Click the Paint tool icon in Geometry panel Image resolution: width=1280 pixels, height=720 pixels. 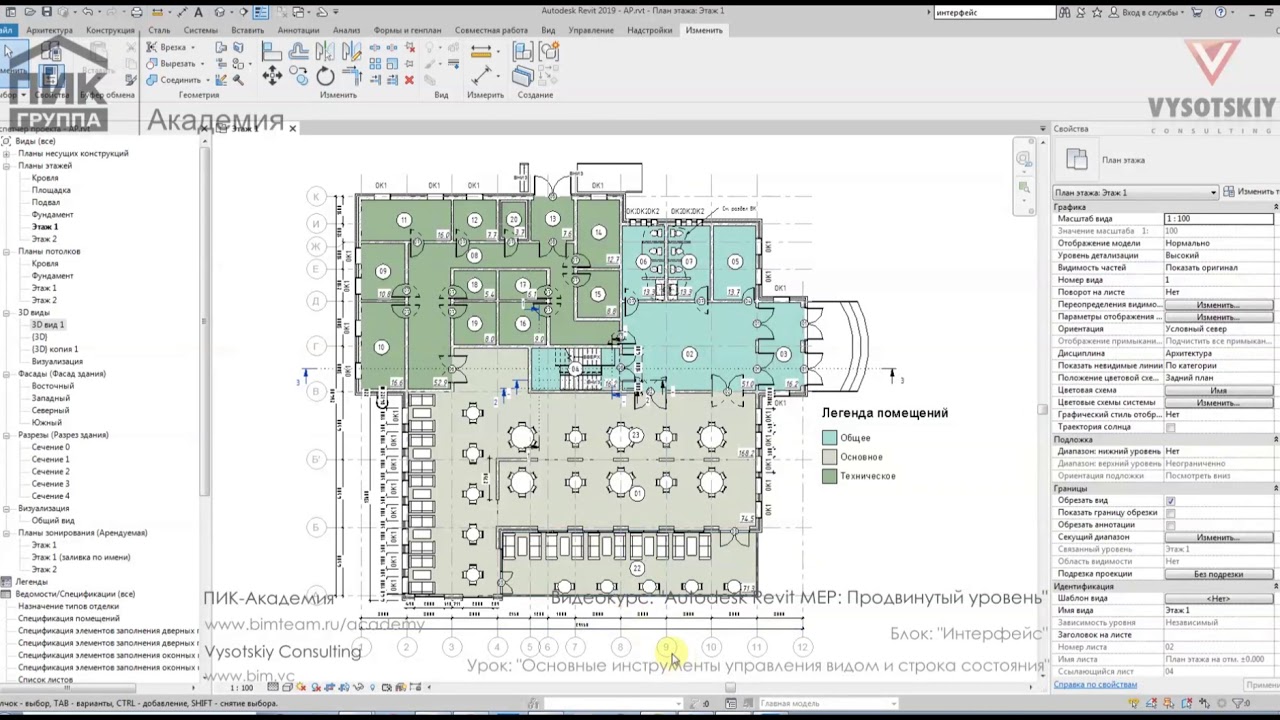[238, 63]
